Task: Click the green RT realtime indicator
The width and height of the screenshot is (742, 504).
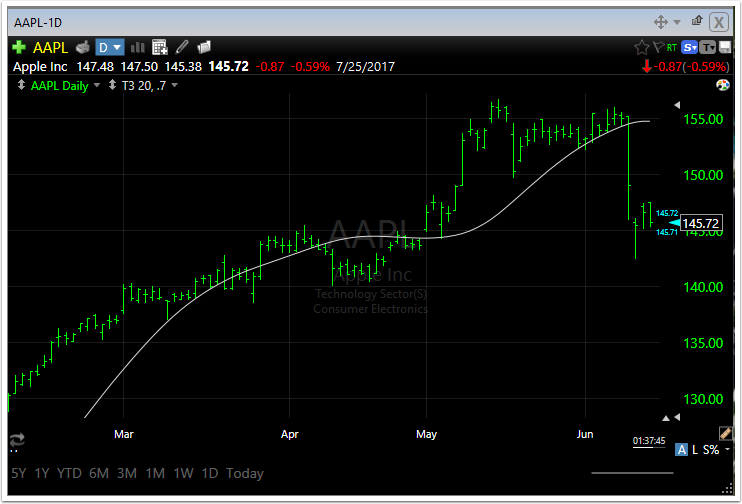Action: 671,47
